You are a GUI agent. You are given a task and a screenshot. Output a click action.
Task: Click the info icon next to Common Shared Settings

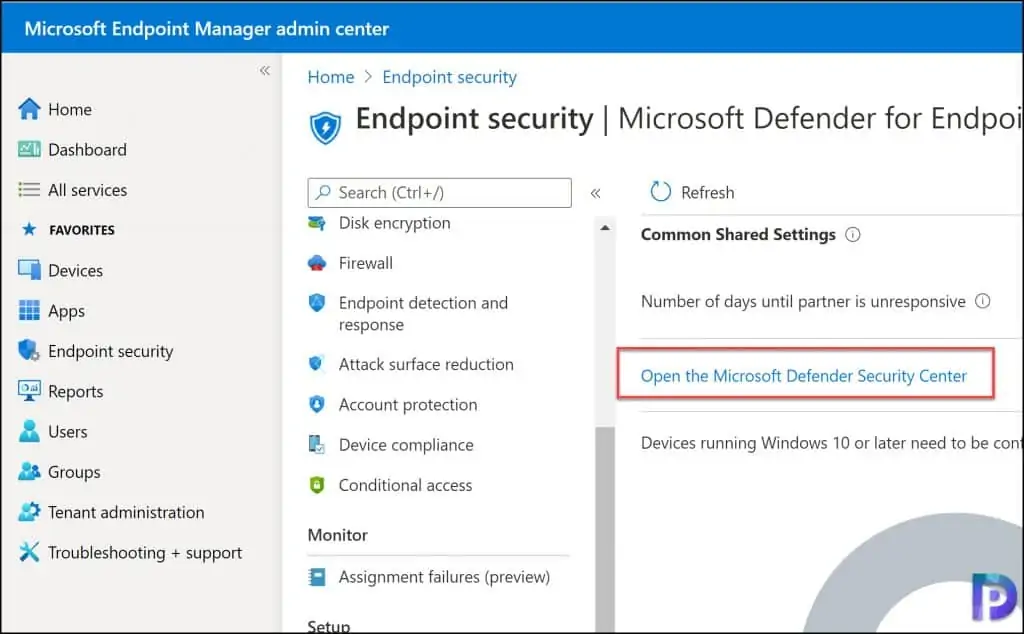[853, 234]
